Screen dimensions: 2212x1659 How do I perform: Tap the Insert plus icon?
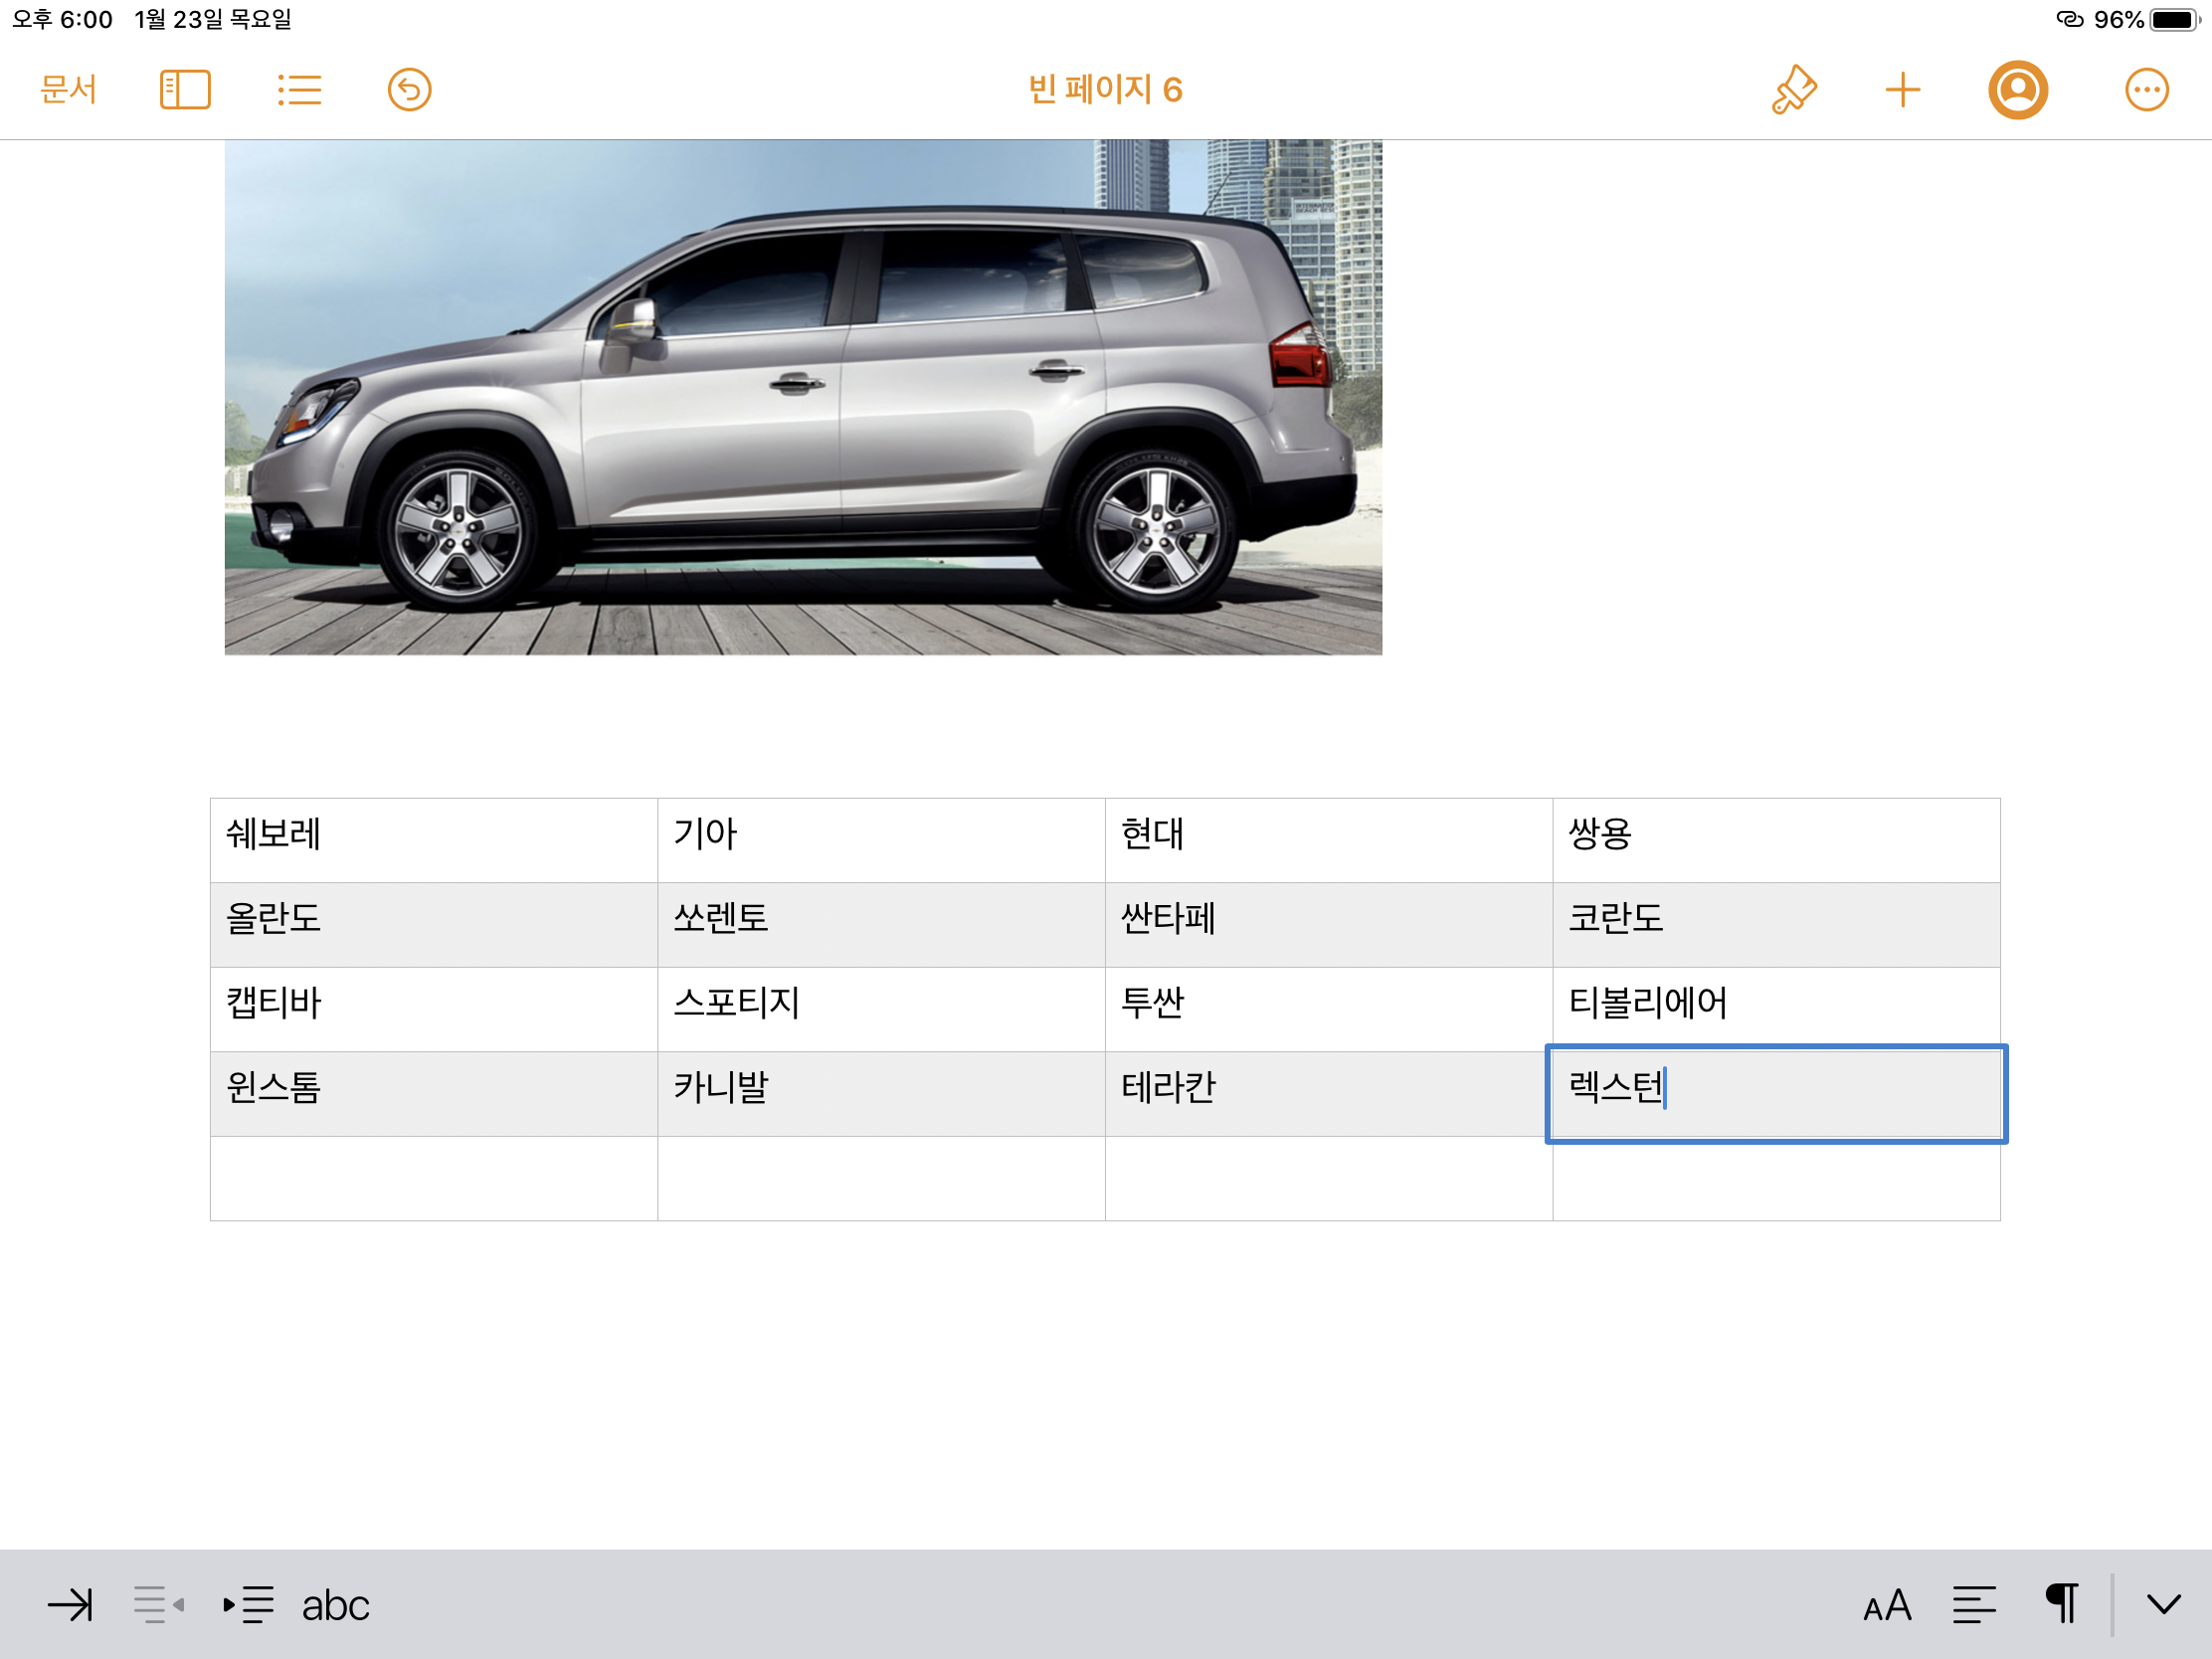click(x=1902, y=90)
